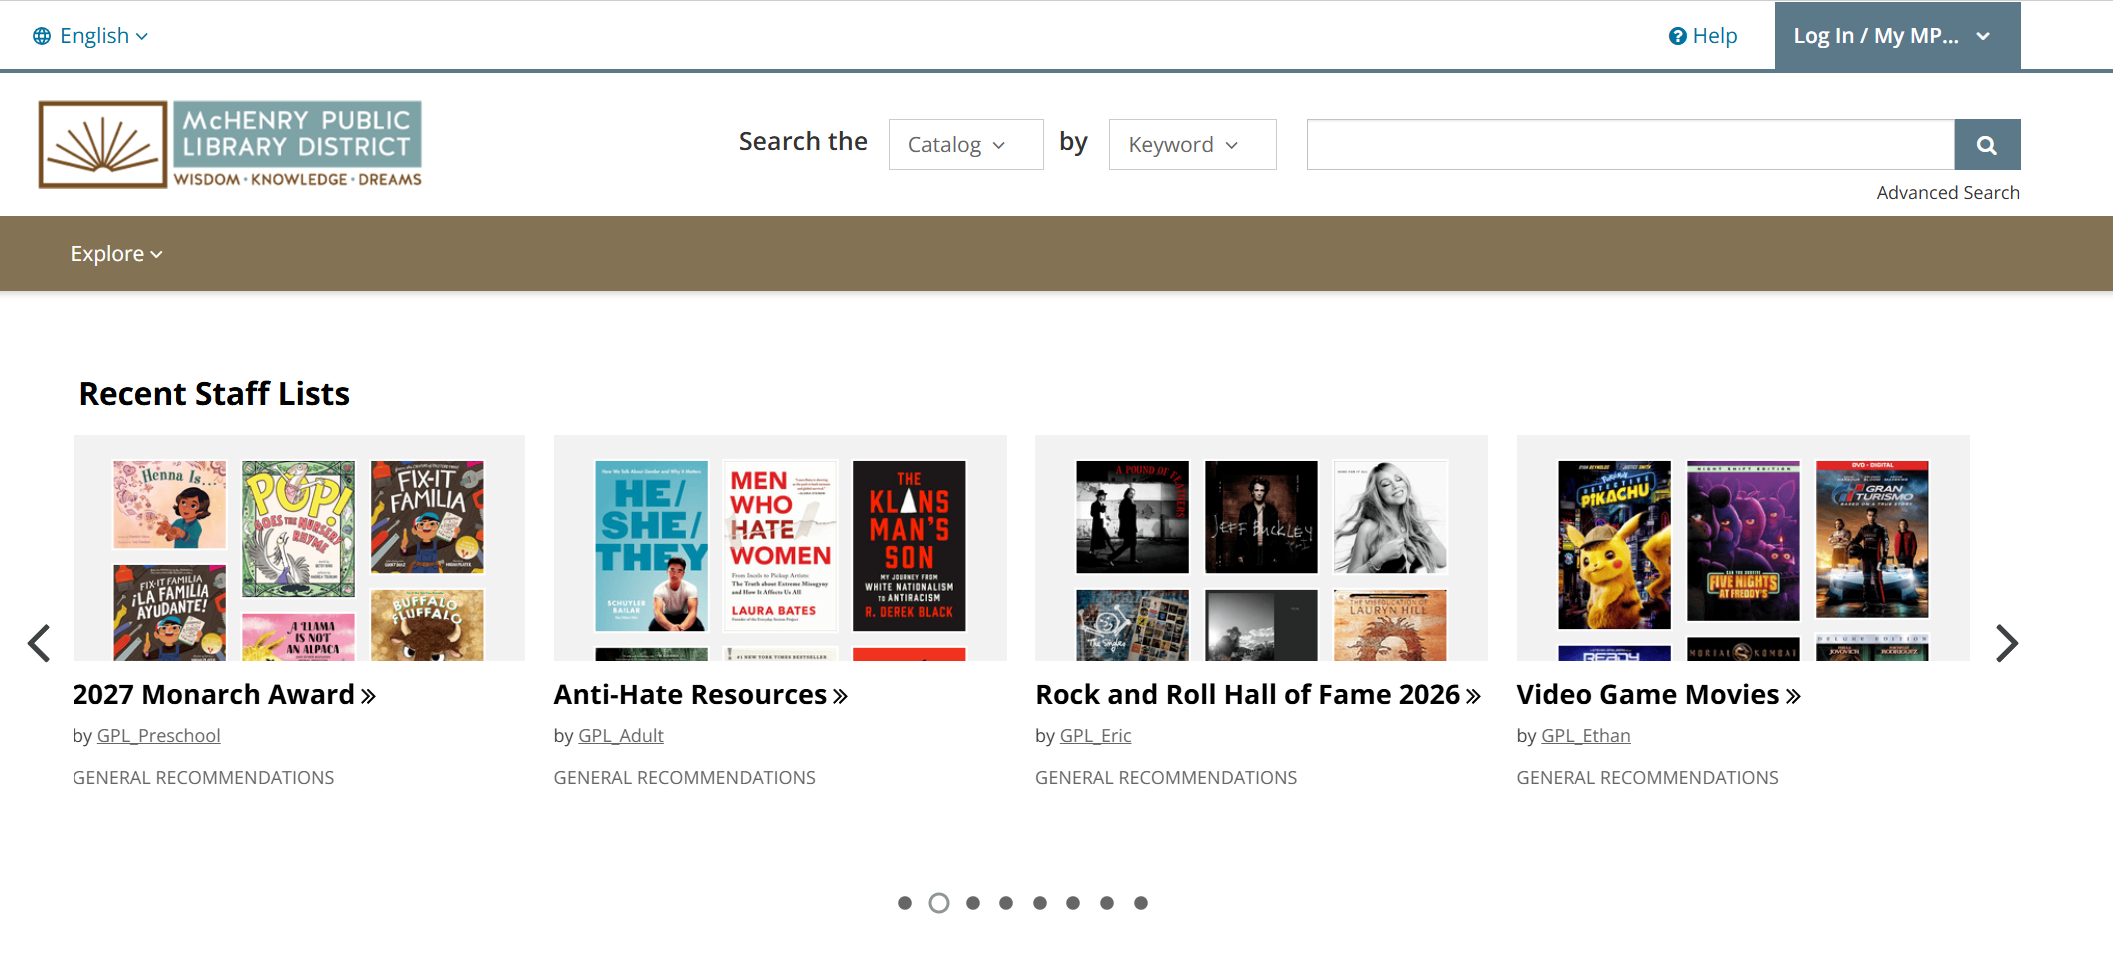Image resolution: width=2113 pixels, height=974 pixels.
Task: View the GPL_Ethan author profile
Action: pyautogui.click(x=1585, y=735)
